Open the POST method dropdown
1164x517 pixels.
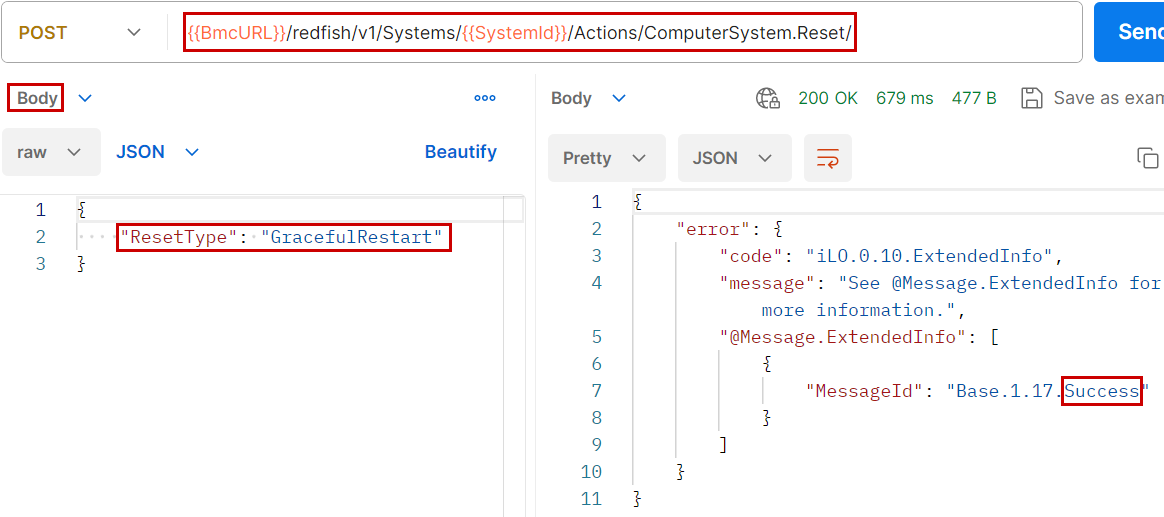[80, 33]
